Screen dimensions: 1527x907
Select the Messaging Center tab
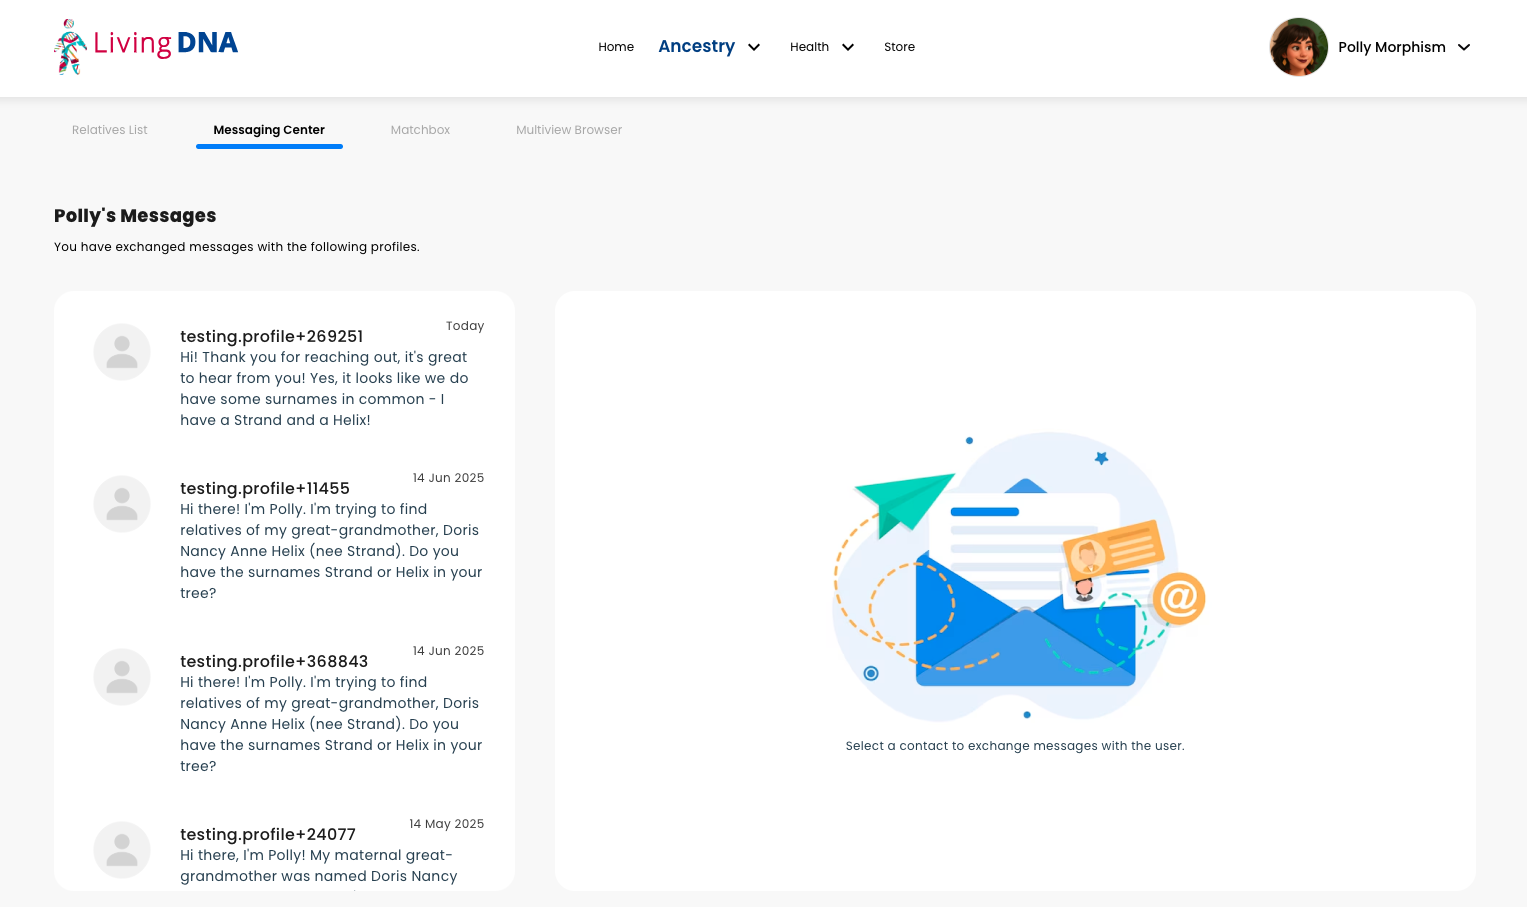[269, 130]
